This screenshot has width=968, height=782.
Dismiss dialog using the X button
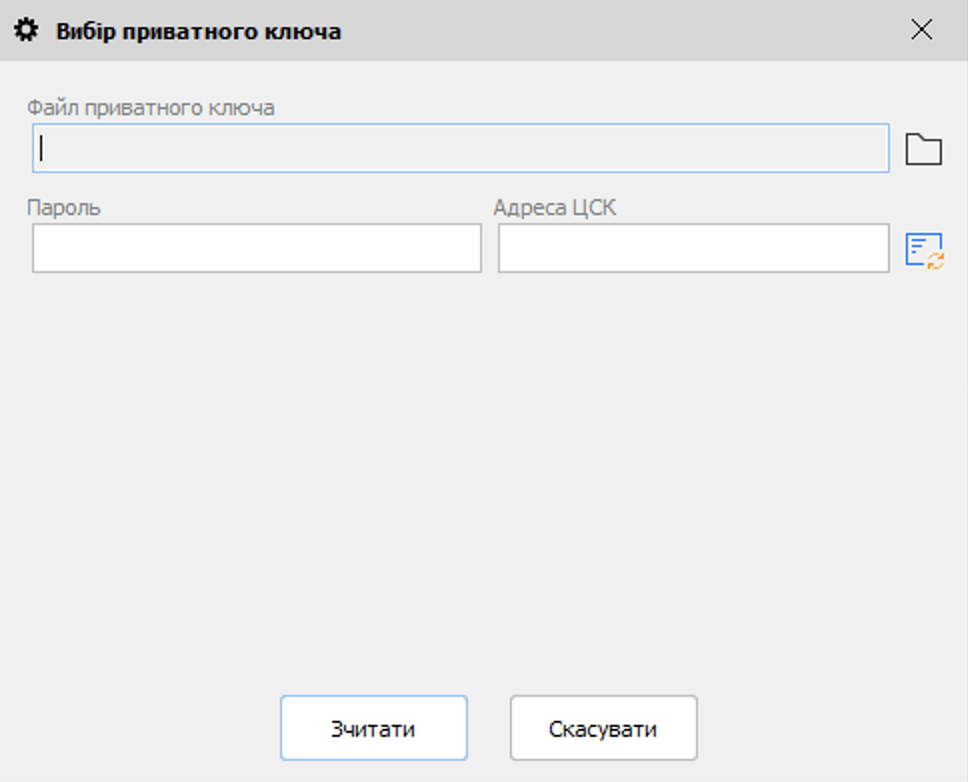pyautogui.click(x=921, y=30)
